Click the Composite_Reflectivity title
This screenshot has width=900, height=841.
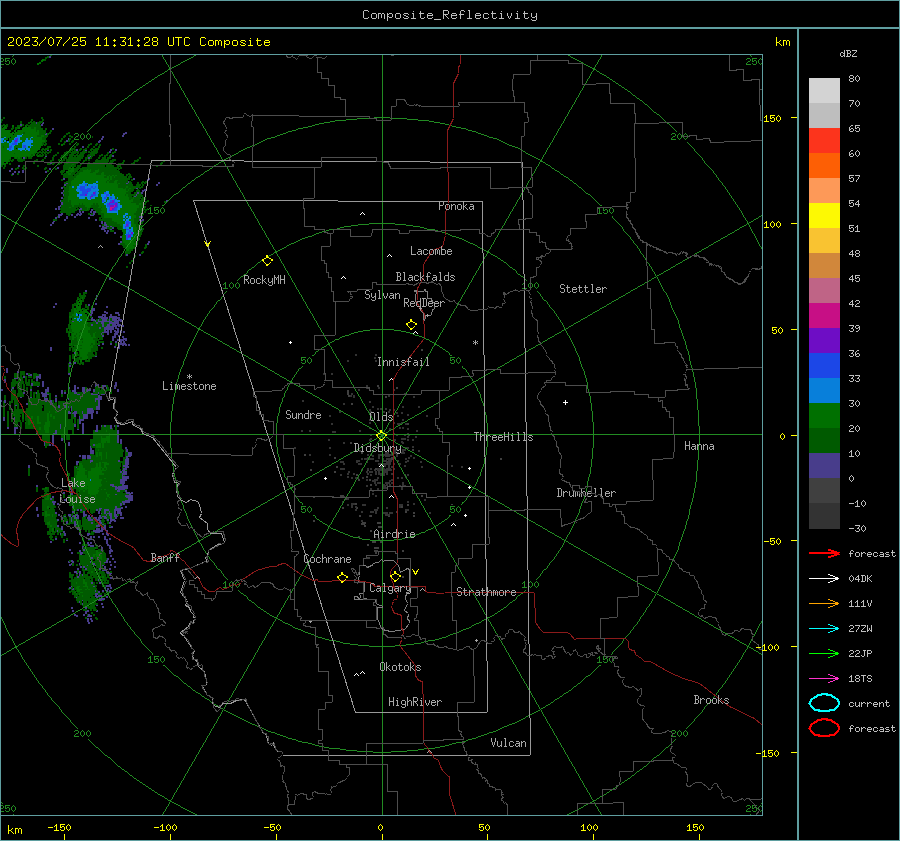coord(450,15)
